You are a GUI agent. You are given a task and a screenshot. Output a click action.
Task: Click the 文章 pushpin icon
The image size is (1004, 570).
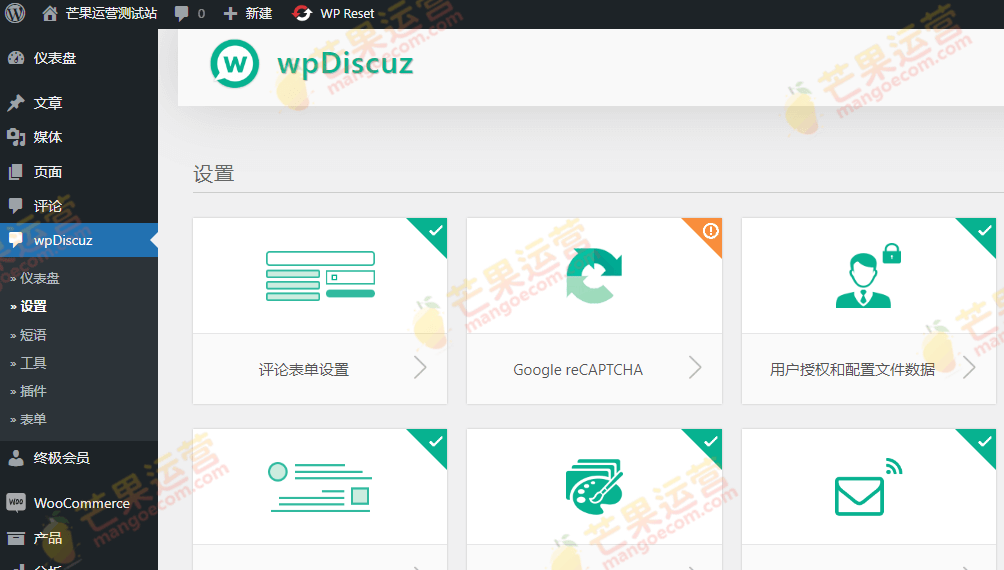[16, 102]
